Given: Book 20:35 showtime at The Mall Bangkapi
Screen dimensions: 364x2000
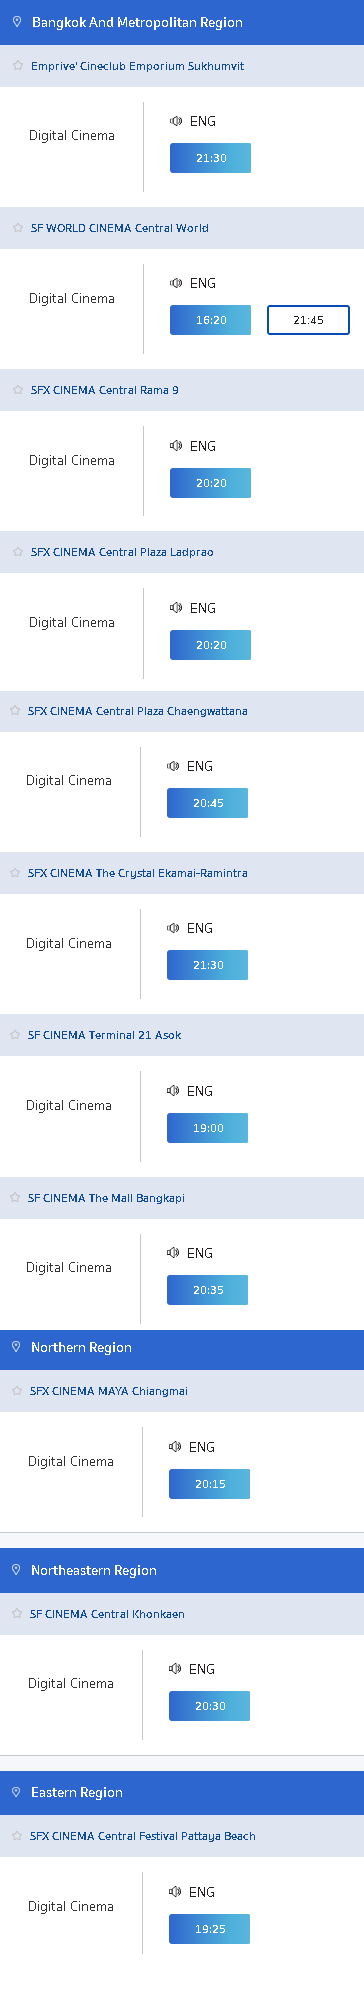Looking at the screenshot, I should click(207, 1290).
